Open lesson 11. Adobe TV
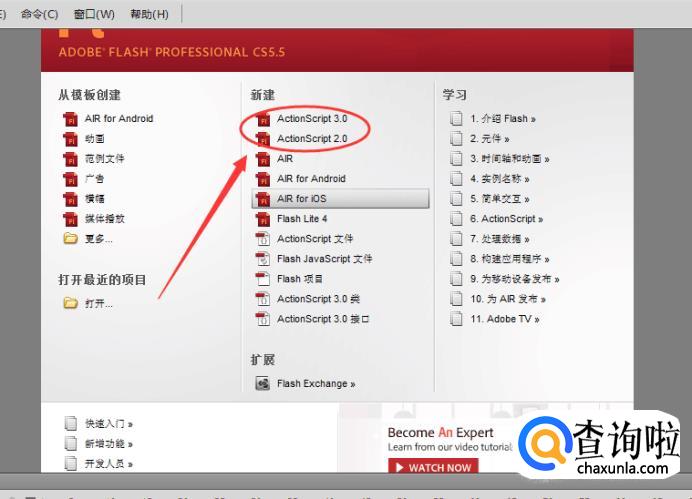The image size is (692, 499). coord(505,319)
